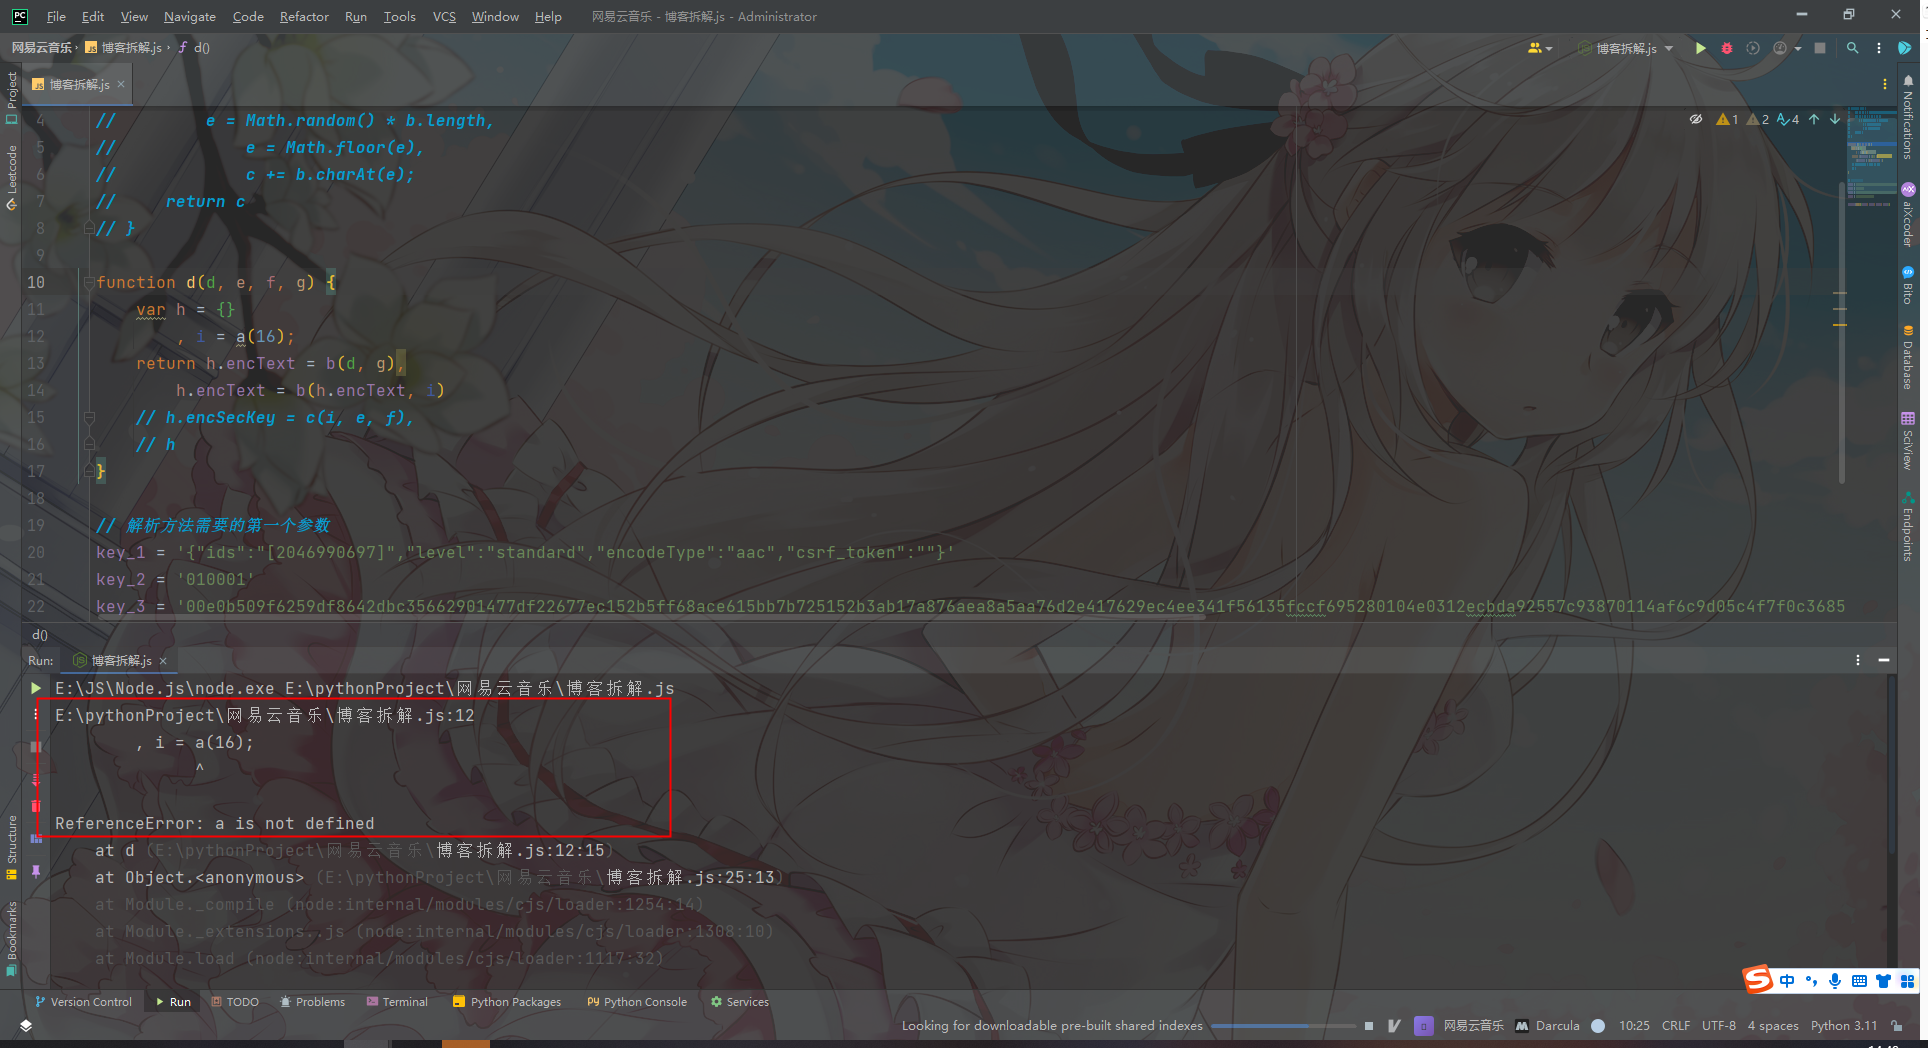The height and width of the screenshot is (1048, 1928).
Task: Click the indexing progress bar in status bar
Action: (1284, 1025)
